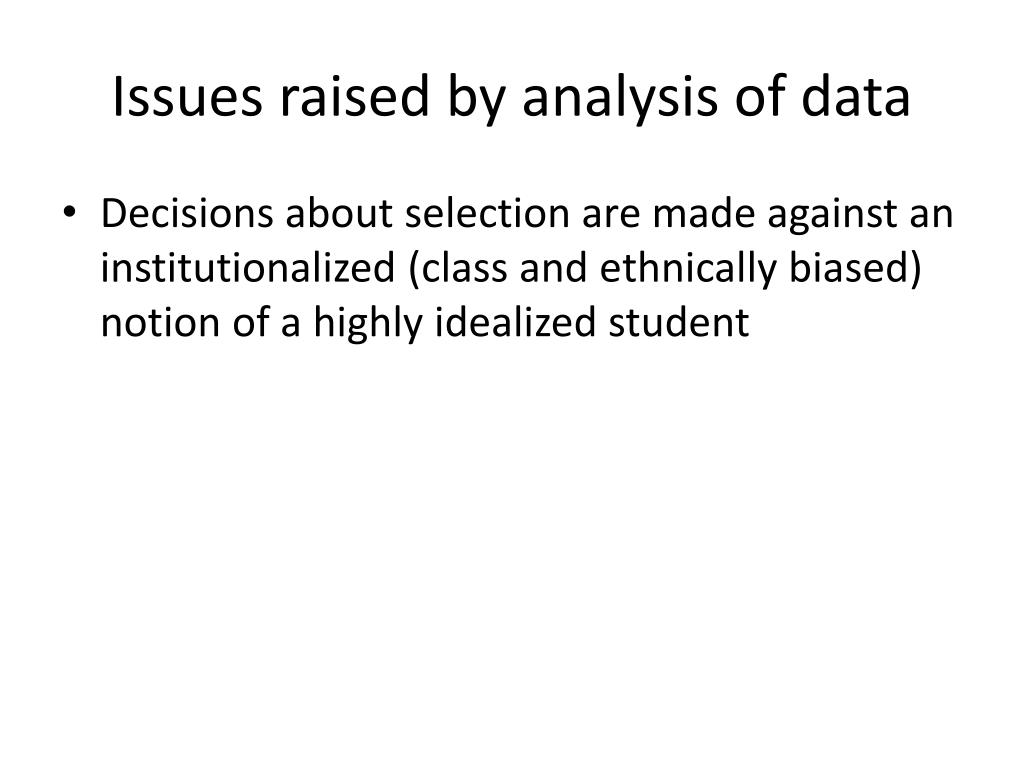
Task: Click the word 'biased)' ending the second line
Action: point(856,270)
